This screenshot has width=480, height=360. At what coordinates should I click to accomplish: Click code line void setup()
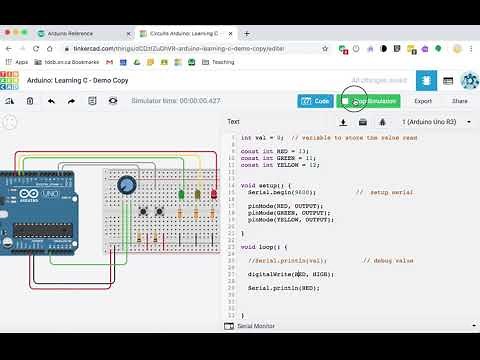click(x=266, y=185)
